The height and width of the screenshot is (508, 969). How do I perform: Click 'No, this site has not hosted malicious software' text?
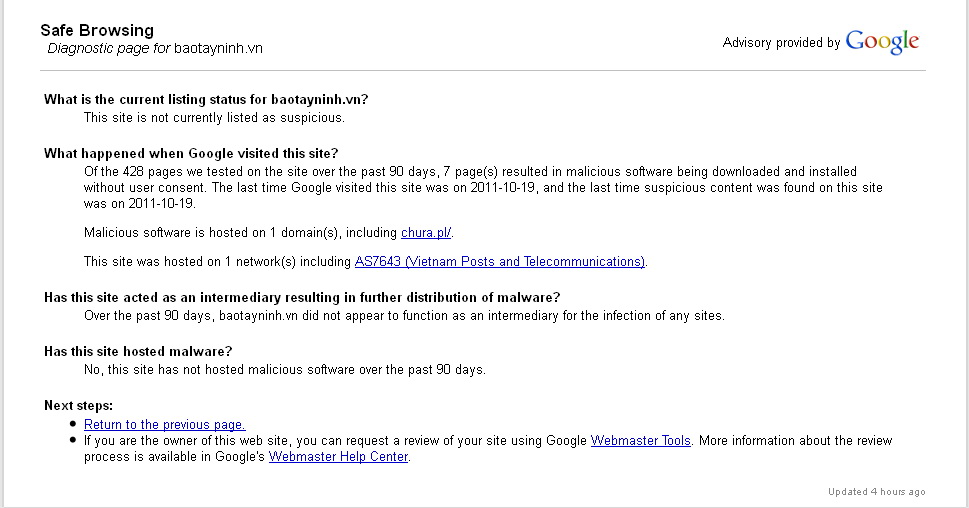(x=285, y=370)
